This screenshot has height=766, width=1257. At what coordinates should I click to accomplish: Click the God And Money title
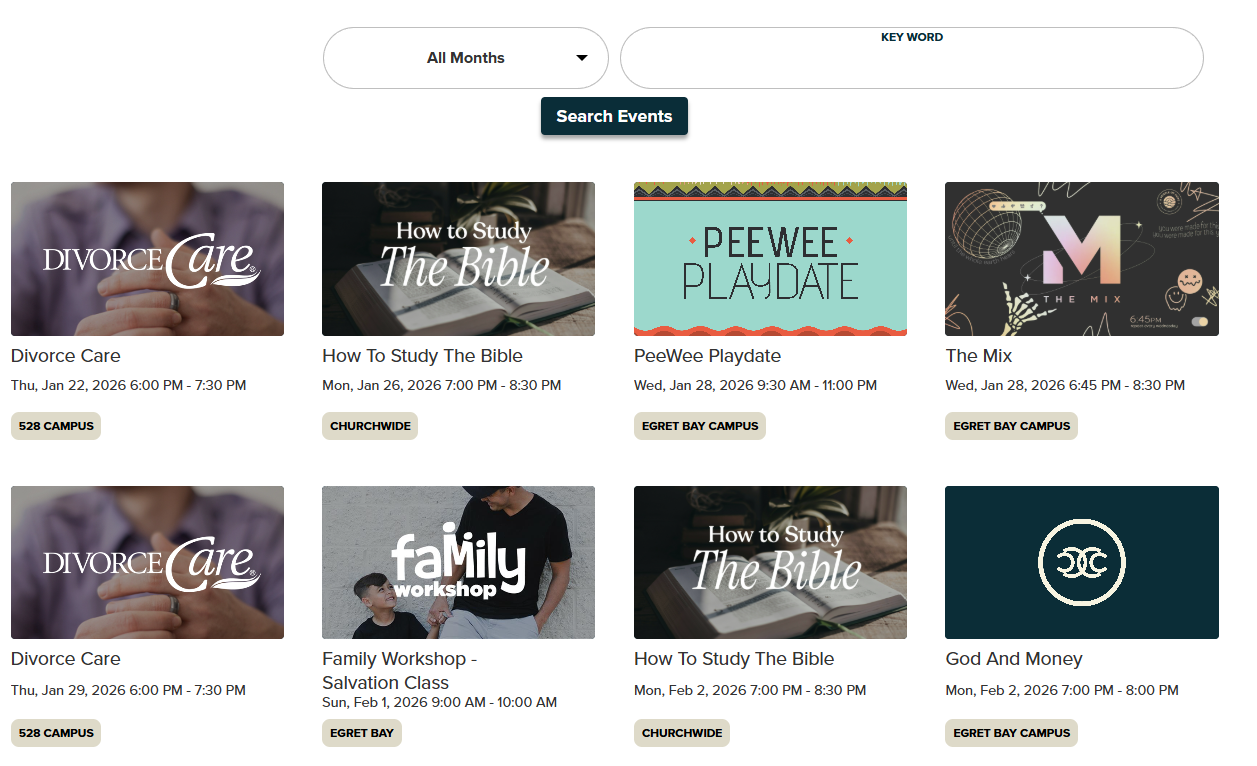(1013, 659)
